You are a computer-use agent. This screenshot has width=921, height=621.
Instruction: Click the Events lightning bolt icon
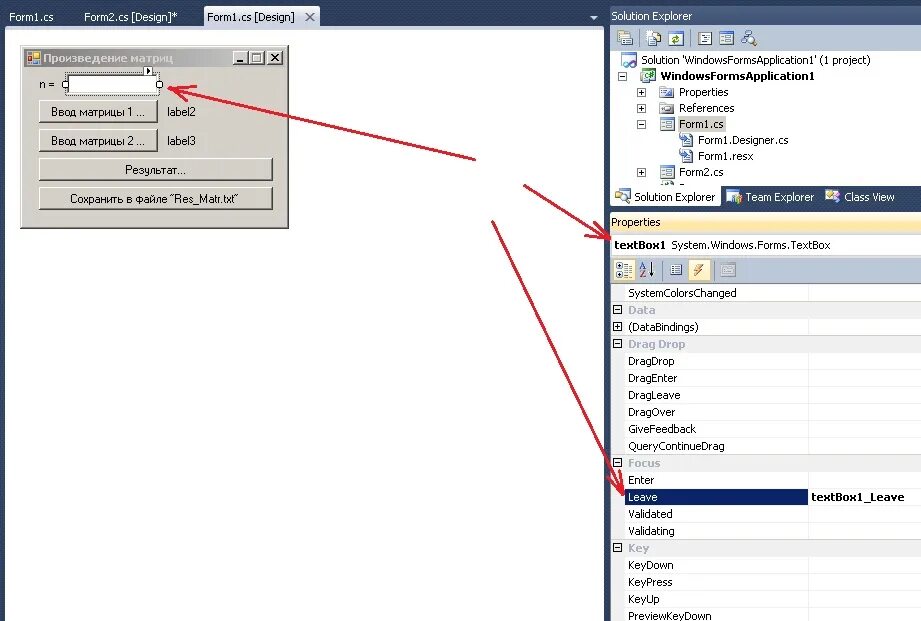pyautogui.click(x=698, y=270)
